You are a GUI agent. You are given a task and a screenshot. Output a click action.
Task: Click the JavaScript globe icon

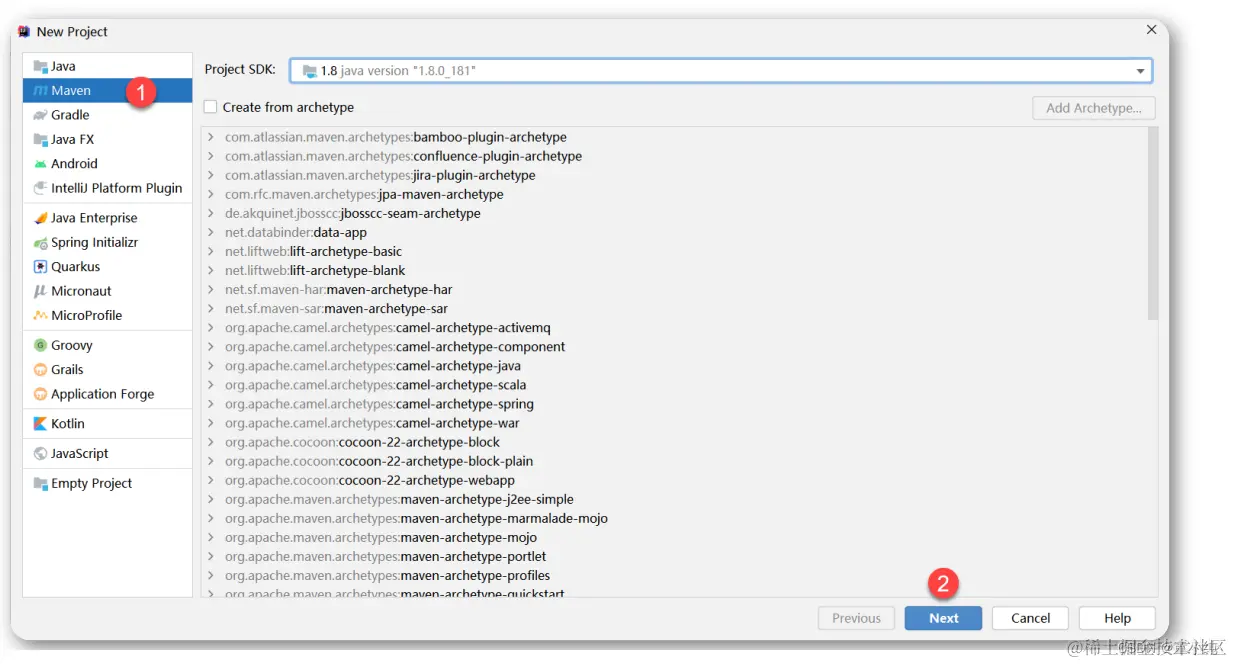tap(40, 454)
